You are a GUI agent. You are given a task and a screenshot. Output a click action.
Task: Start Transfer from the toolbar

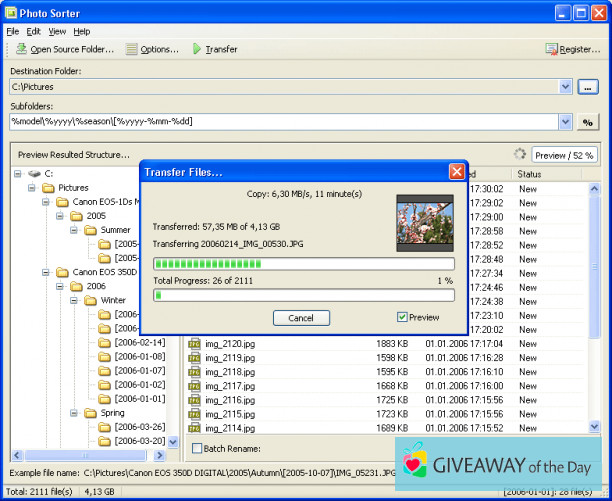(x=215, y=49)
